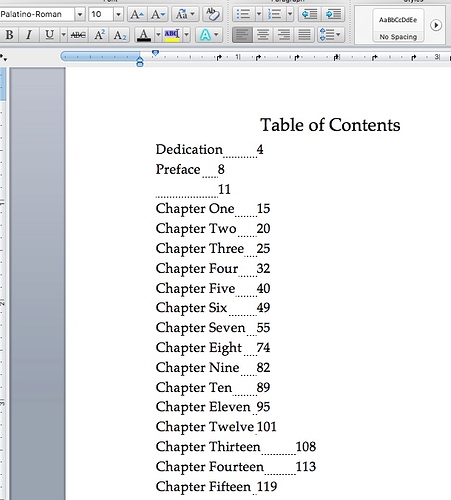The width and height of the screenshot is (451, 500).
Task: Click the tab stop type selector on ruler
Action: (x=4, y=58)
